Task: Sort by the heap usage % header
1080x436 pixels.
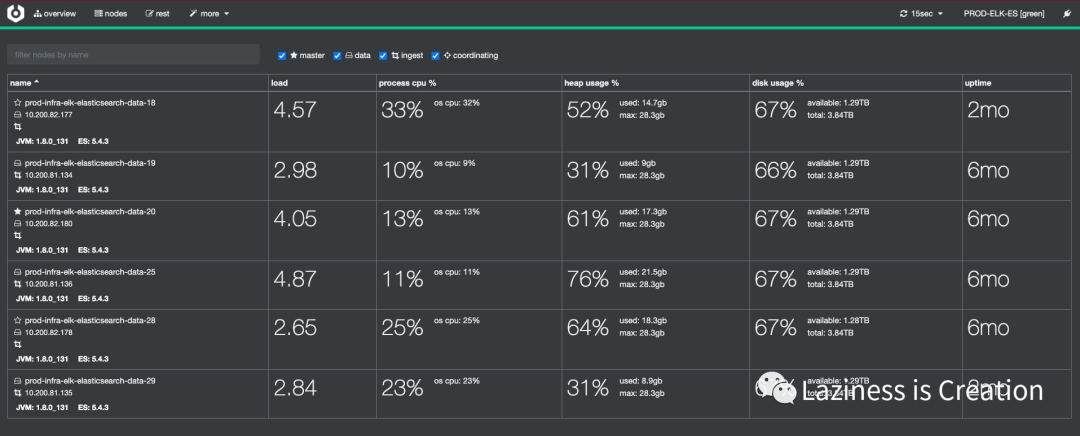Action: coord(592,82)
